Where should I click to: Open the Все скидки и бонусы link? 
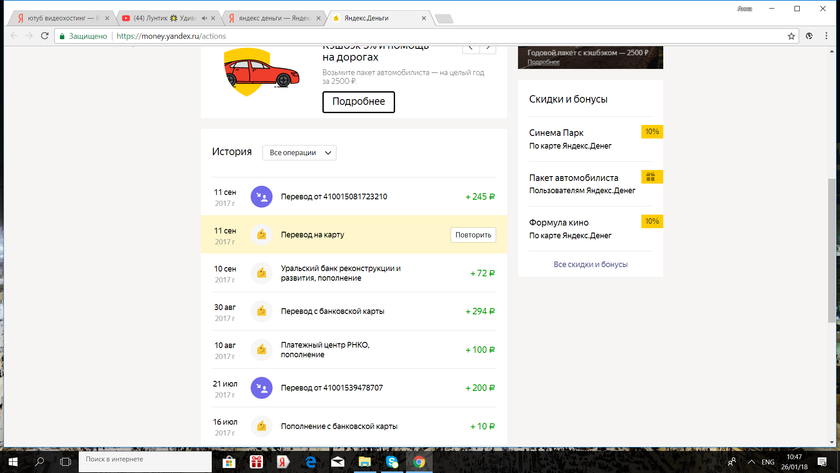pos(590,264)
